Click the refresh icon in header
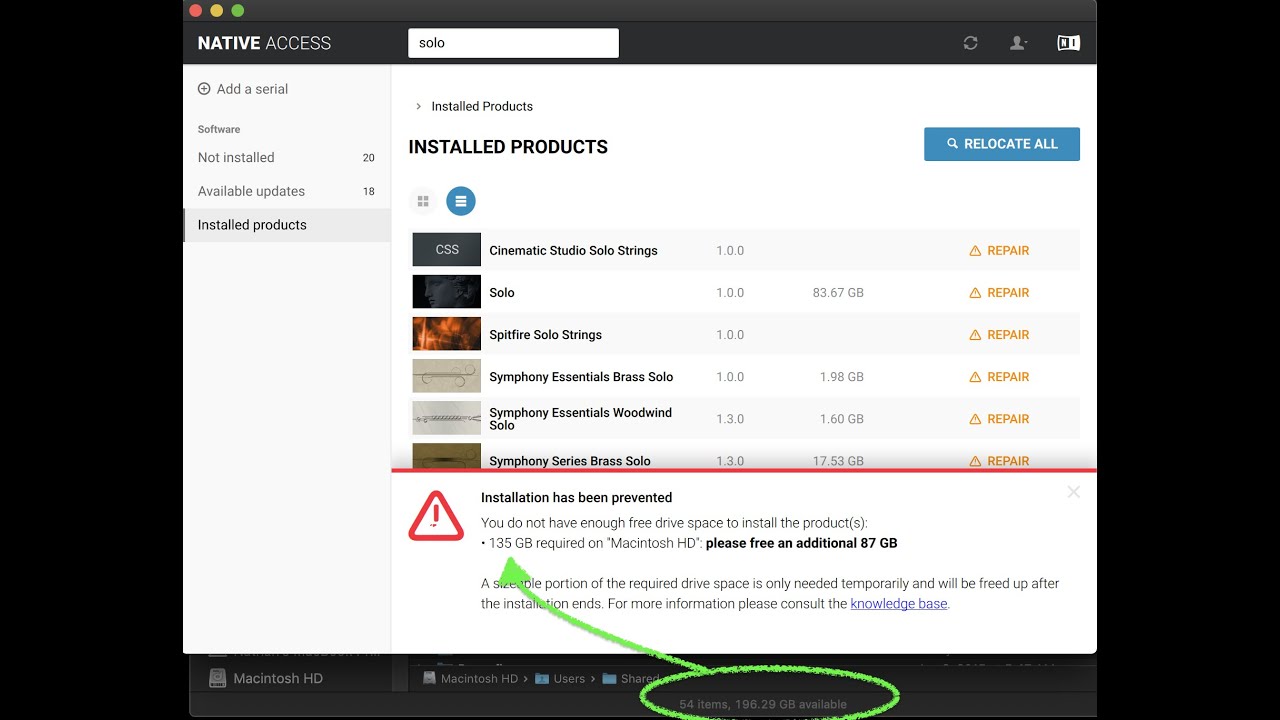The image size is (1280, 720). tap(970, 43)
